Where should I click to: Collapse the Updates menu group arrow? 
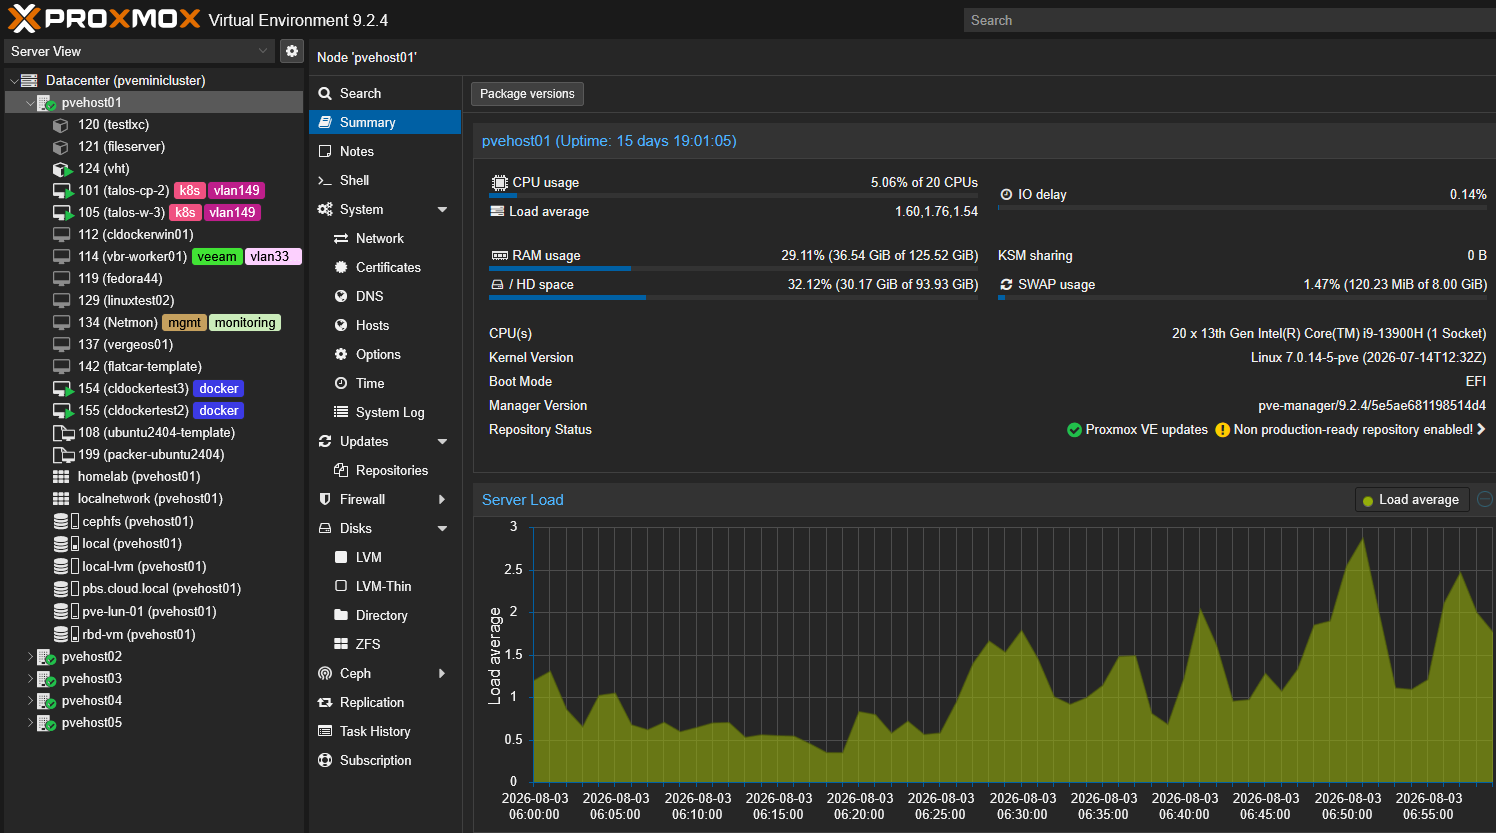pyautogui.click(x=442, y=441)
